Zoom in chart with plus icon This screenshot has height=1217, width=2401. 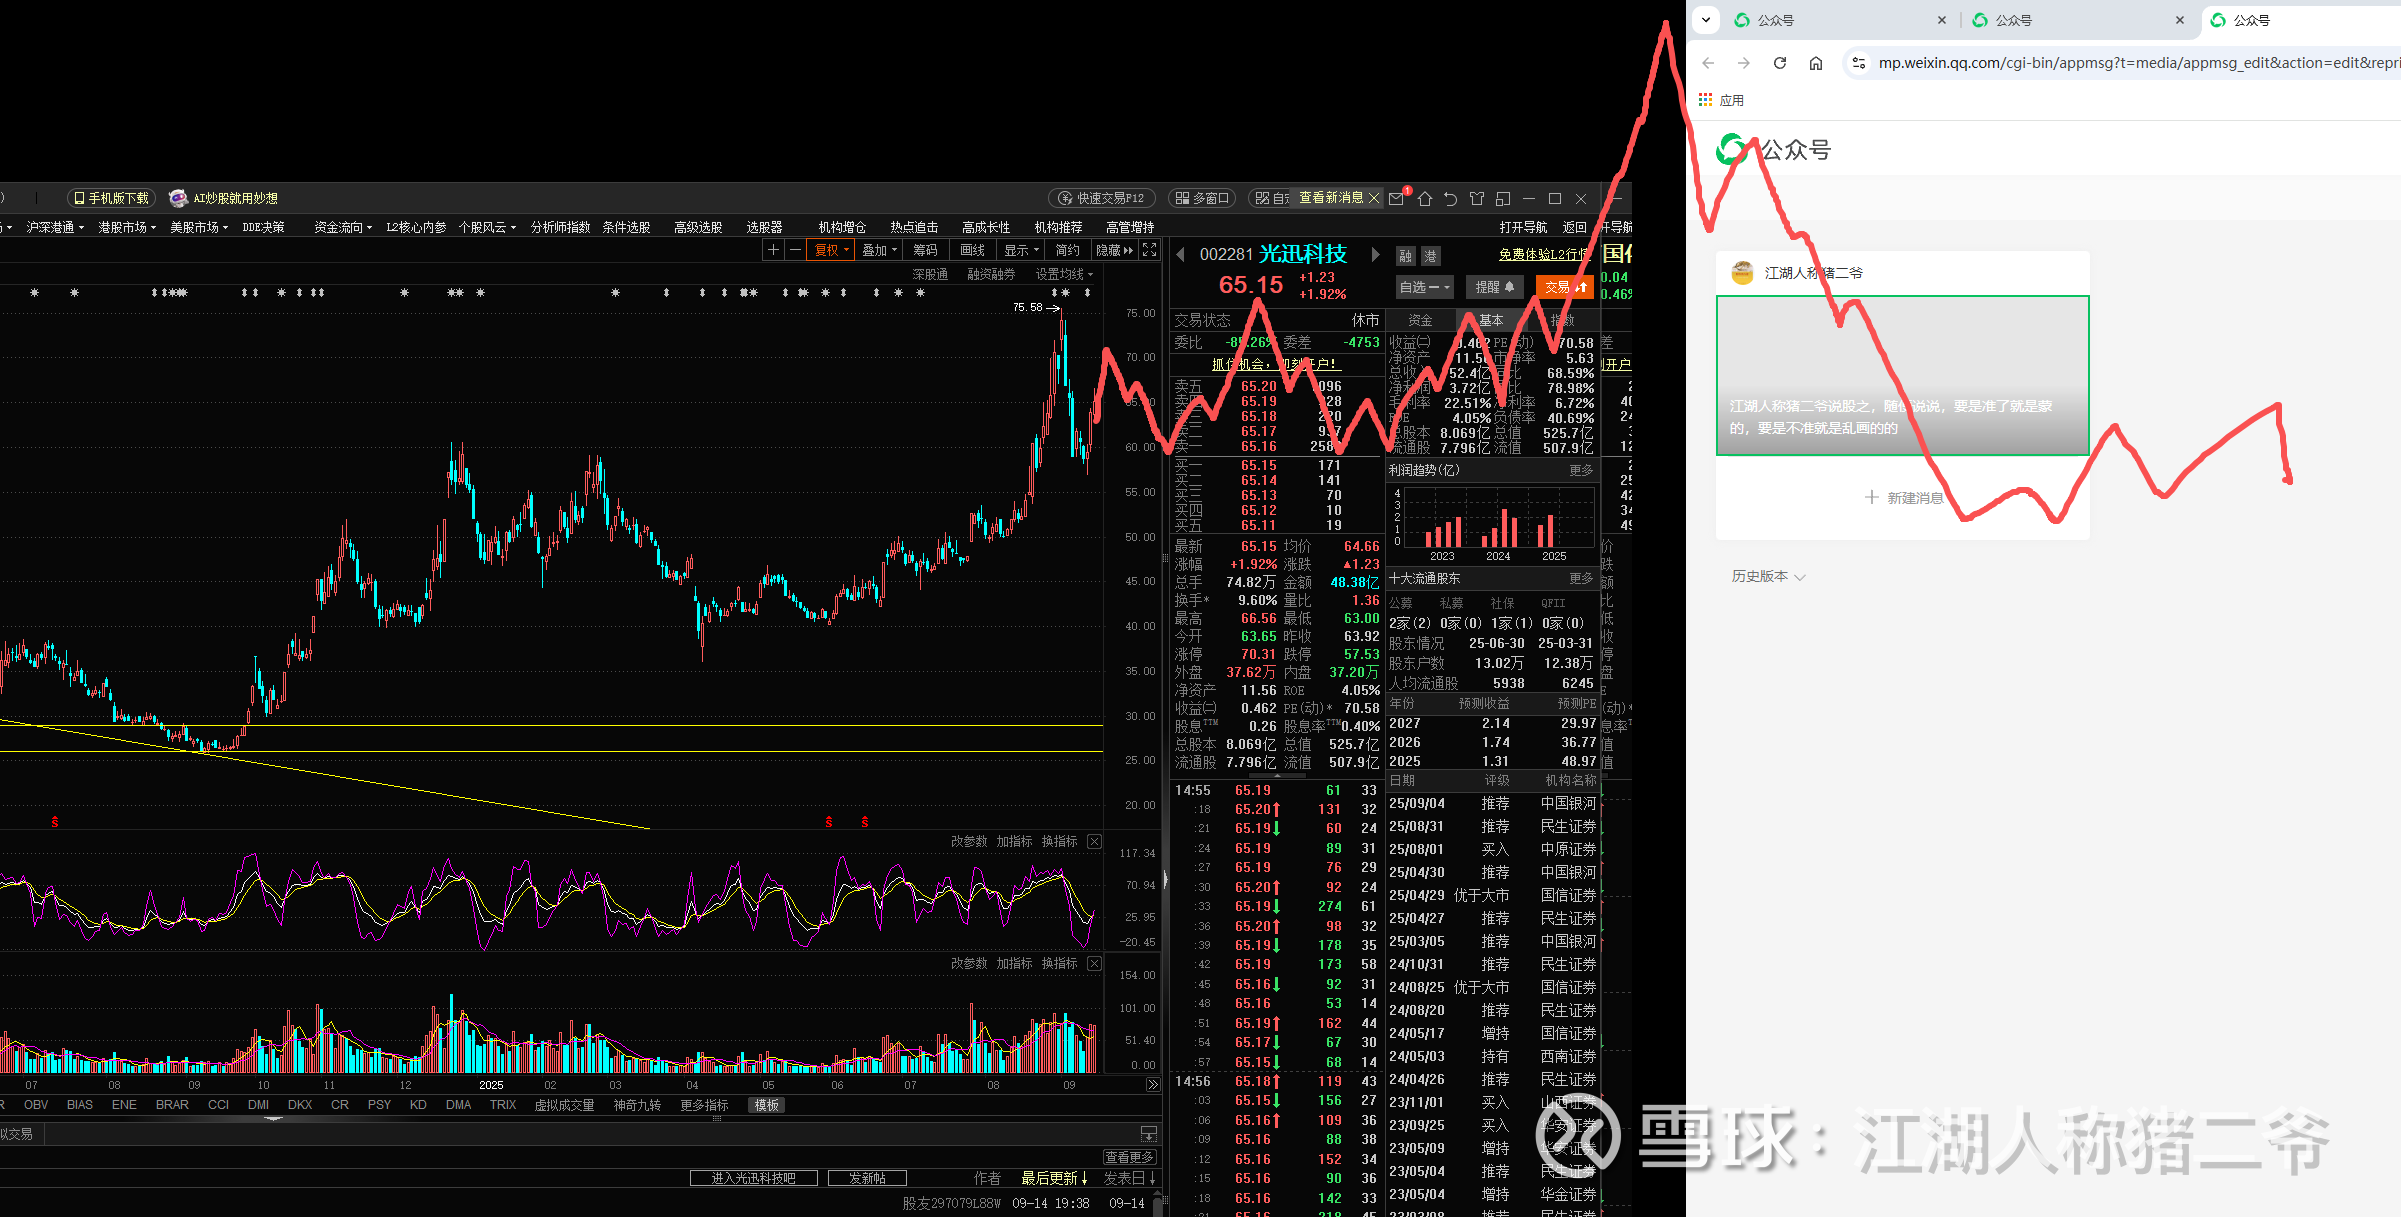coord(773,250)
